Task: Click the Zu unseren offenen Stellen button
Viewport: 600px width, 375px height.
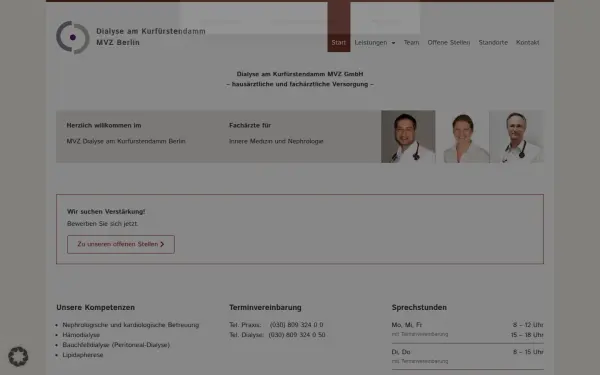Action: click(x=121, y=244)
